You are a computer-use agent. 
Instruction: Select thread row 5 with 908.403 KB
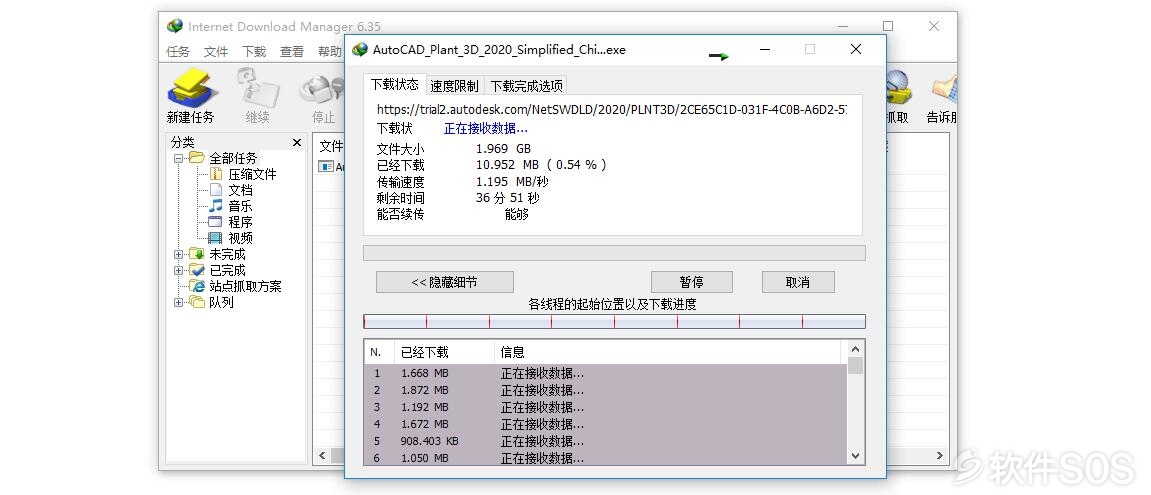tap(606, 441)
